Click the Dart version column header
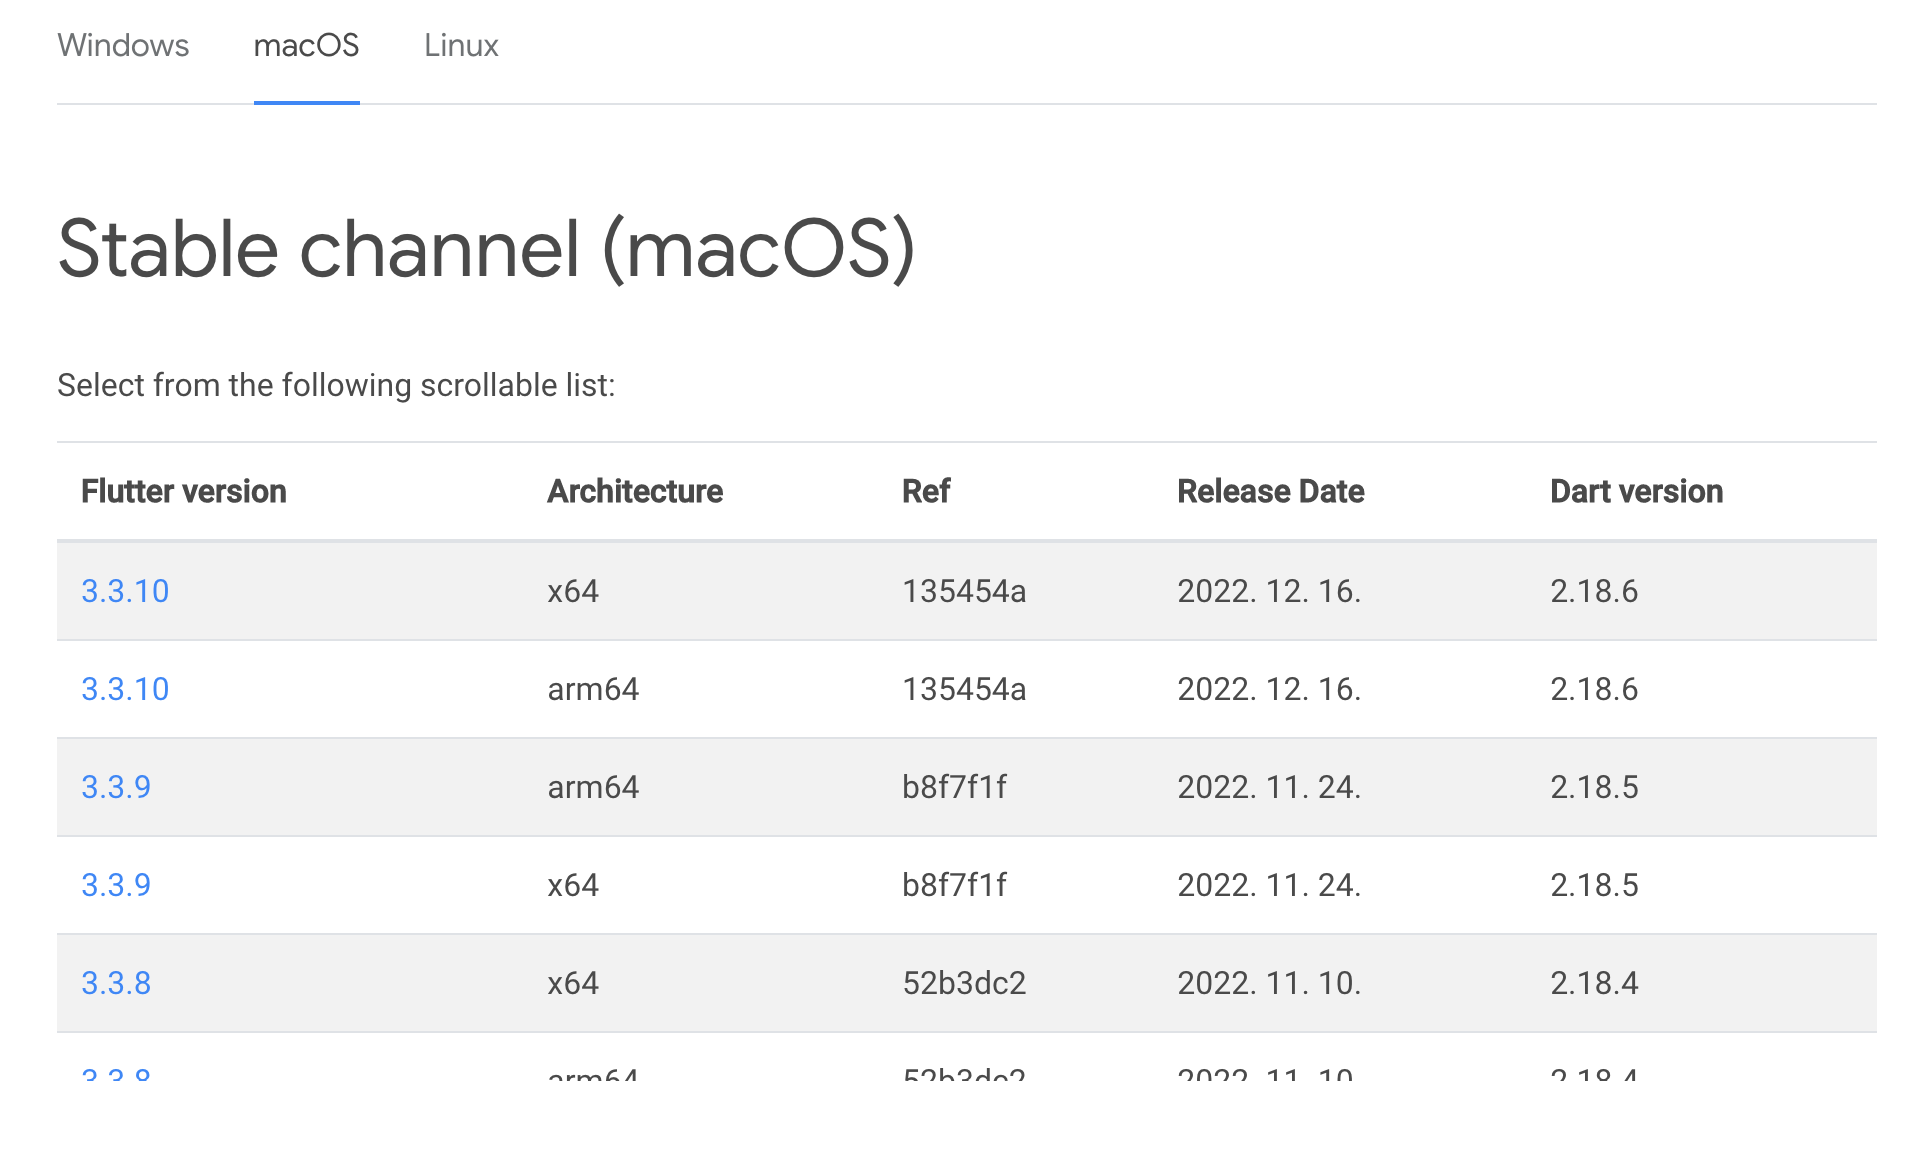Screen dimensions: 1920x1150 (1636, 491)
